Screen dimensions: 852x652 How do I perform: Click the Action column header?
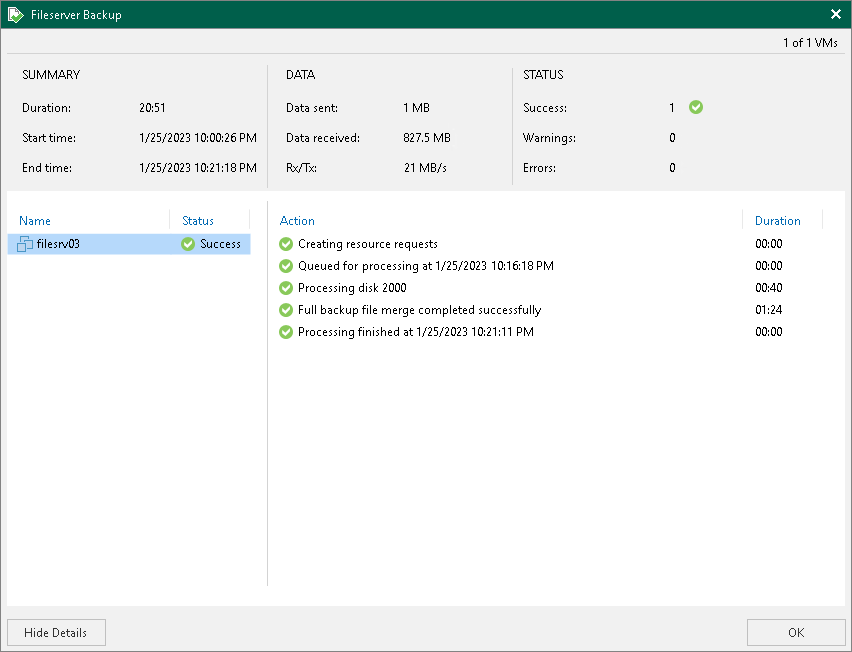(297, 221)
